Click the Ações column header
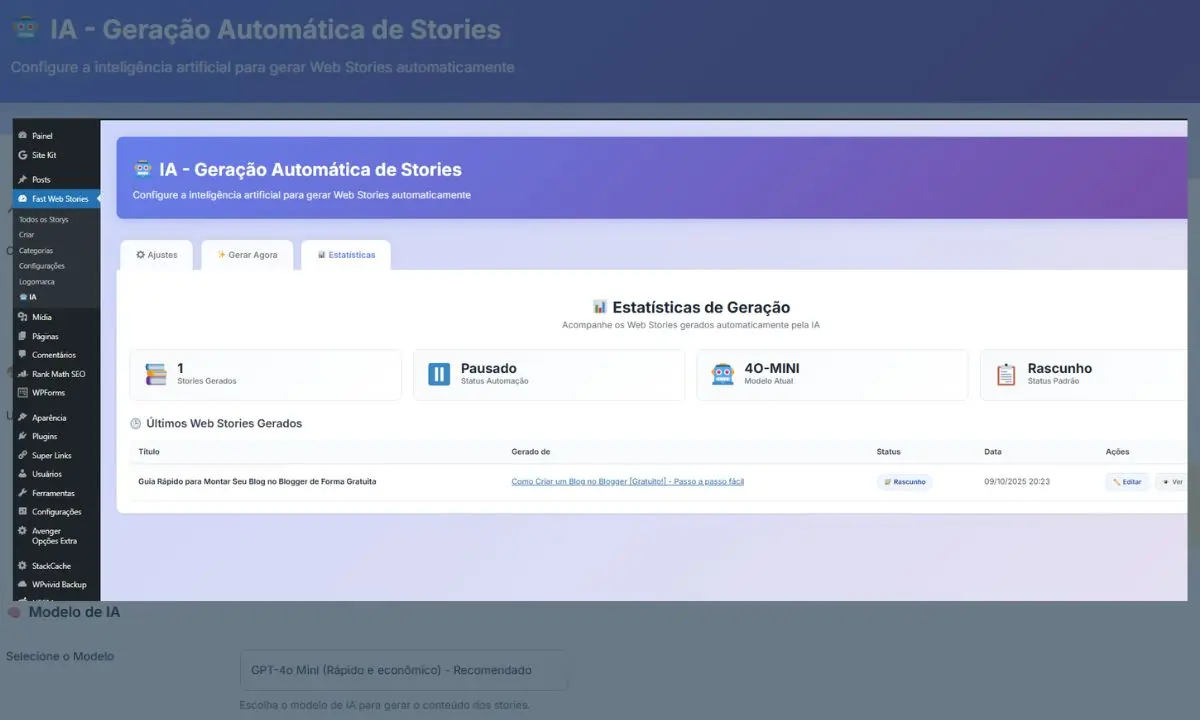1200x720 pixels. click(x=1117, y=452)
